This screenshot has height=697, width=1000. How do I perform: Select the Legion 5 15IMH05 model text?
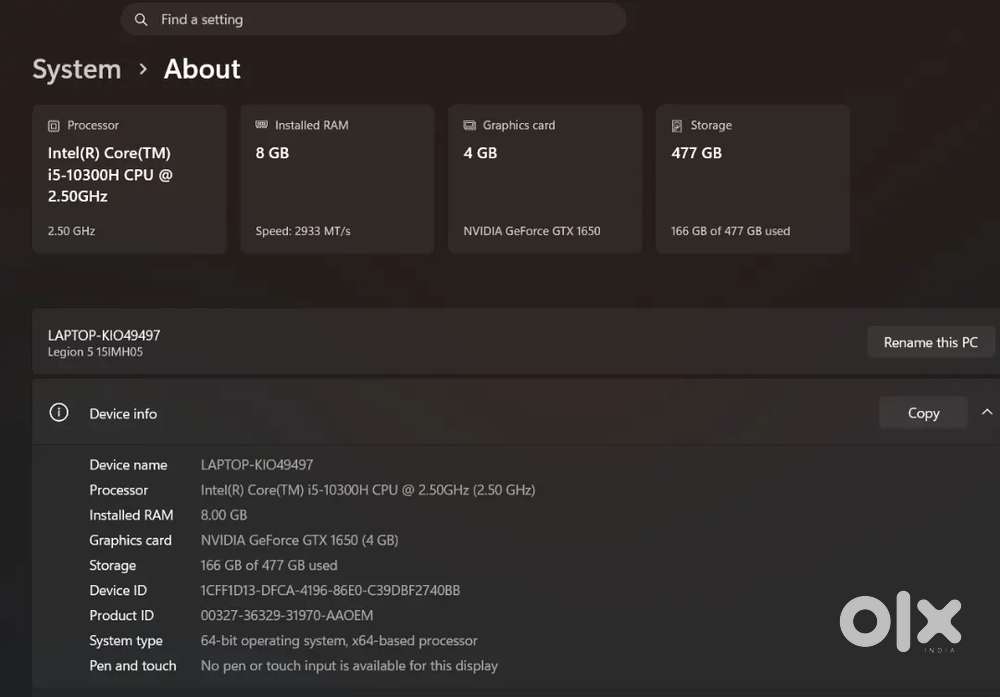click(95, 352)
